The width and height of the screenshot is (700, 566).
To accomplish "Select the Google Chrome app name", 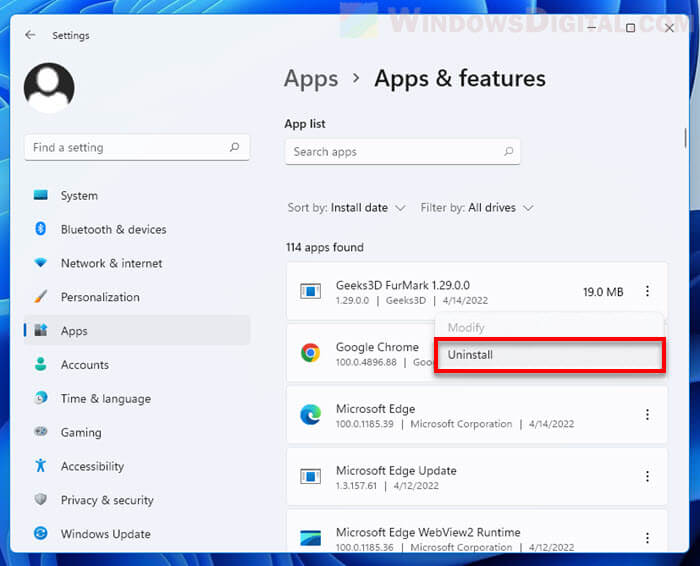I will [x=377, y=347].
